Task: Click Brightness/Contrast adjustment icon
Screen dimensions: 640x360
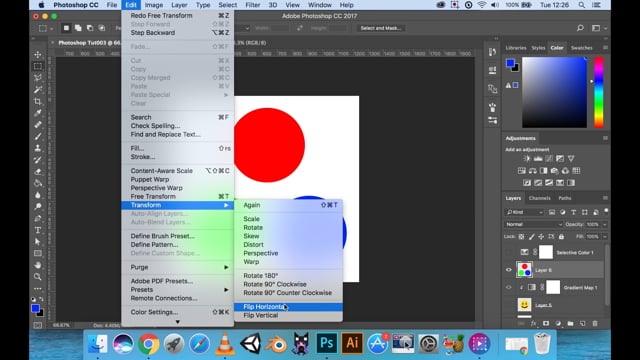Action: pos(527,158)
